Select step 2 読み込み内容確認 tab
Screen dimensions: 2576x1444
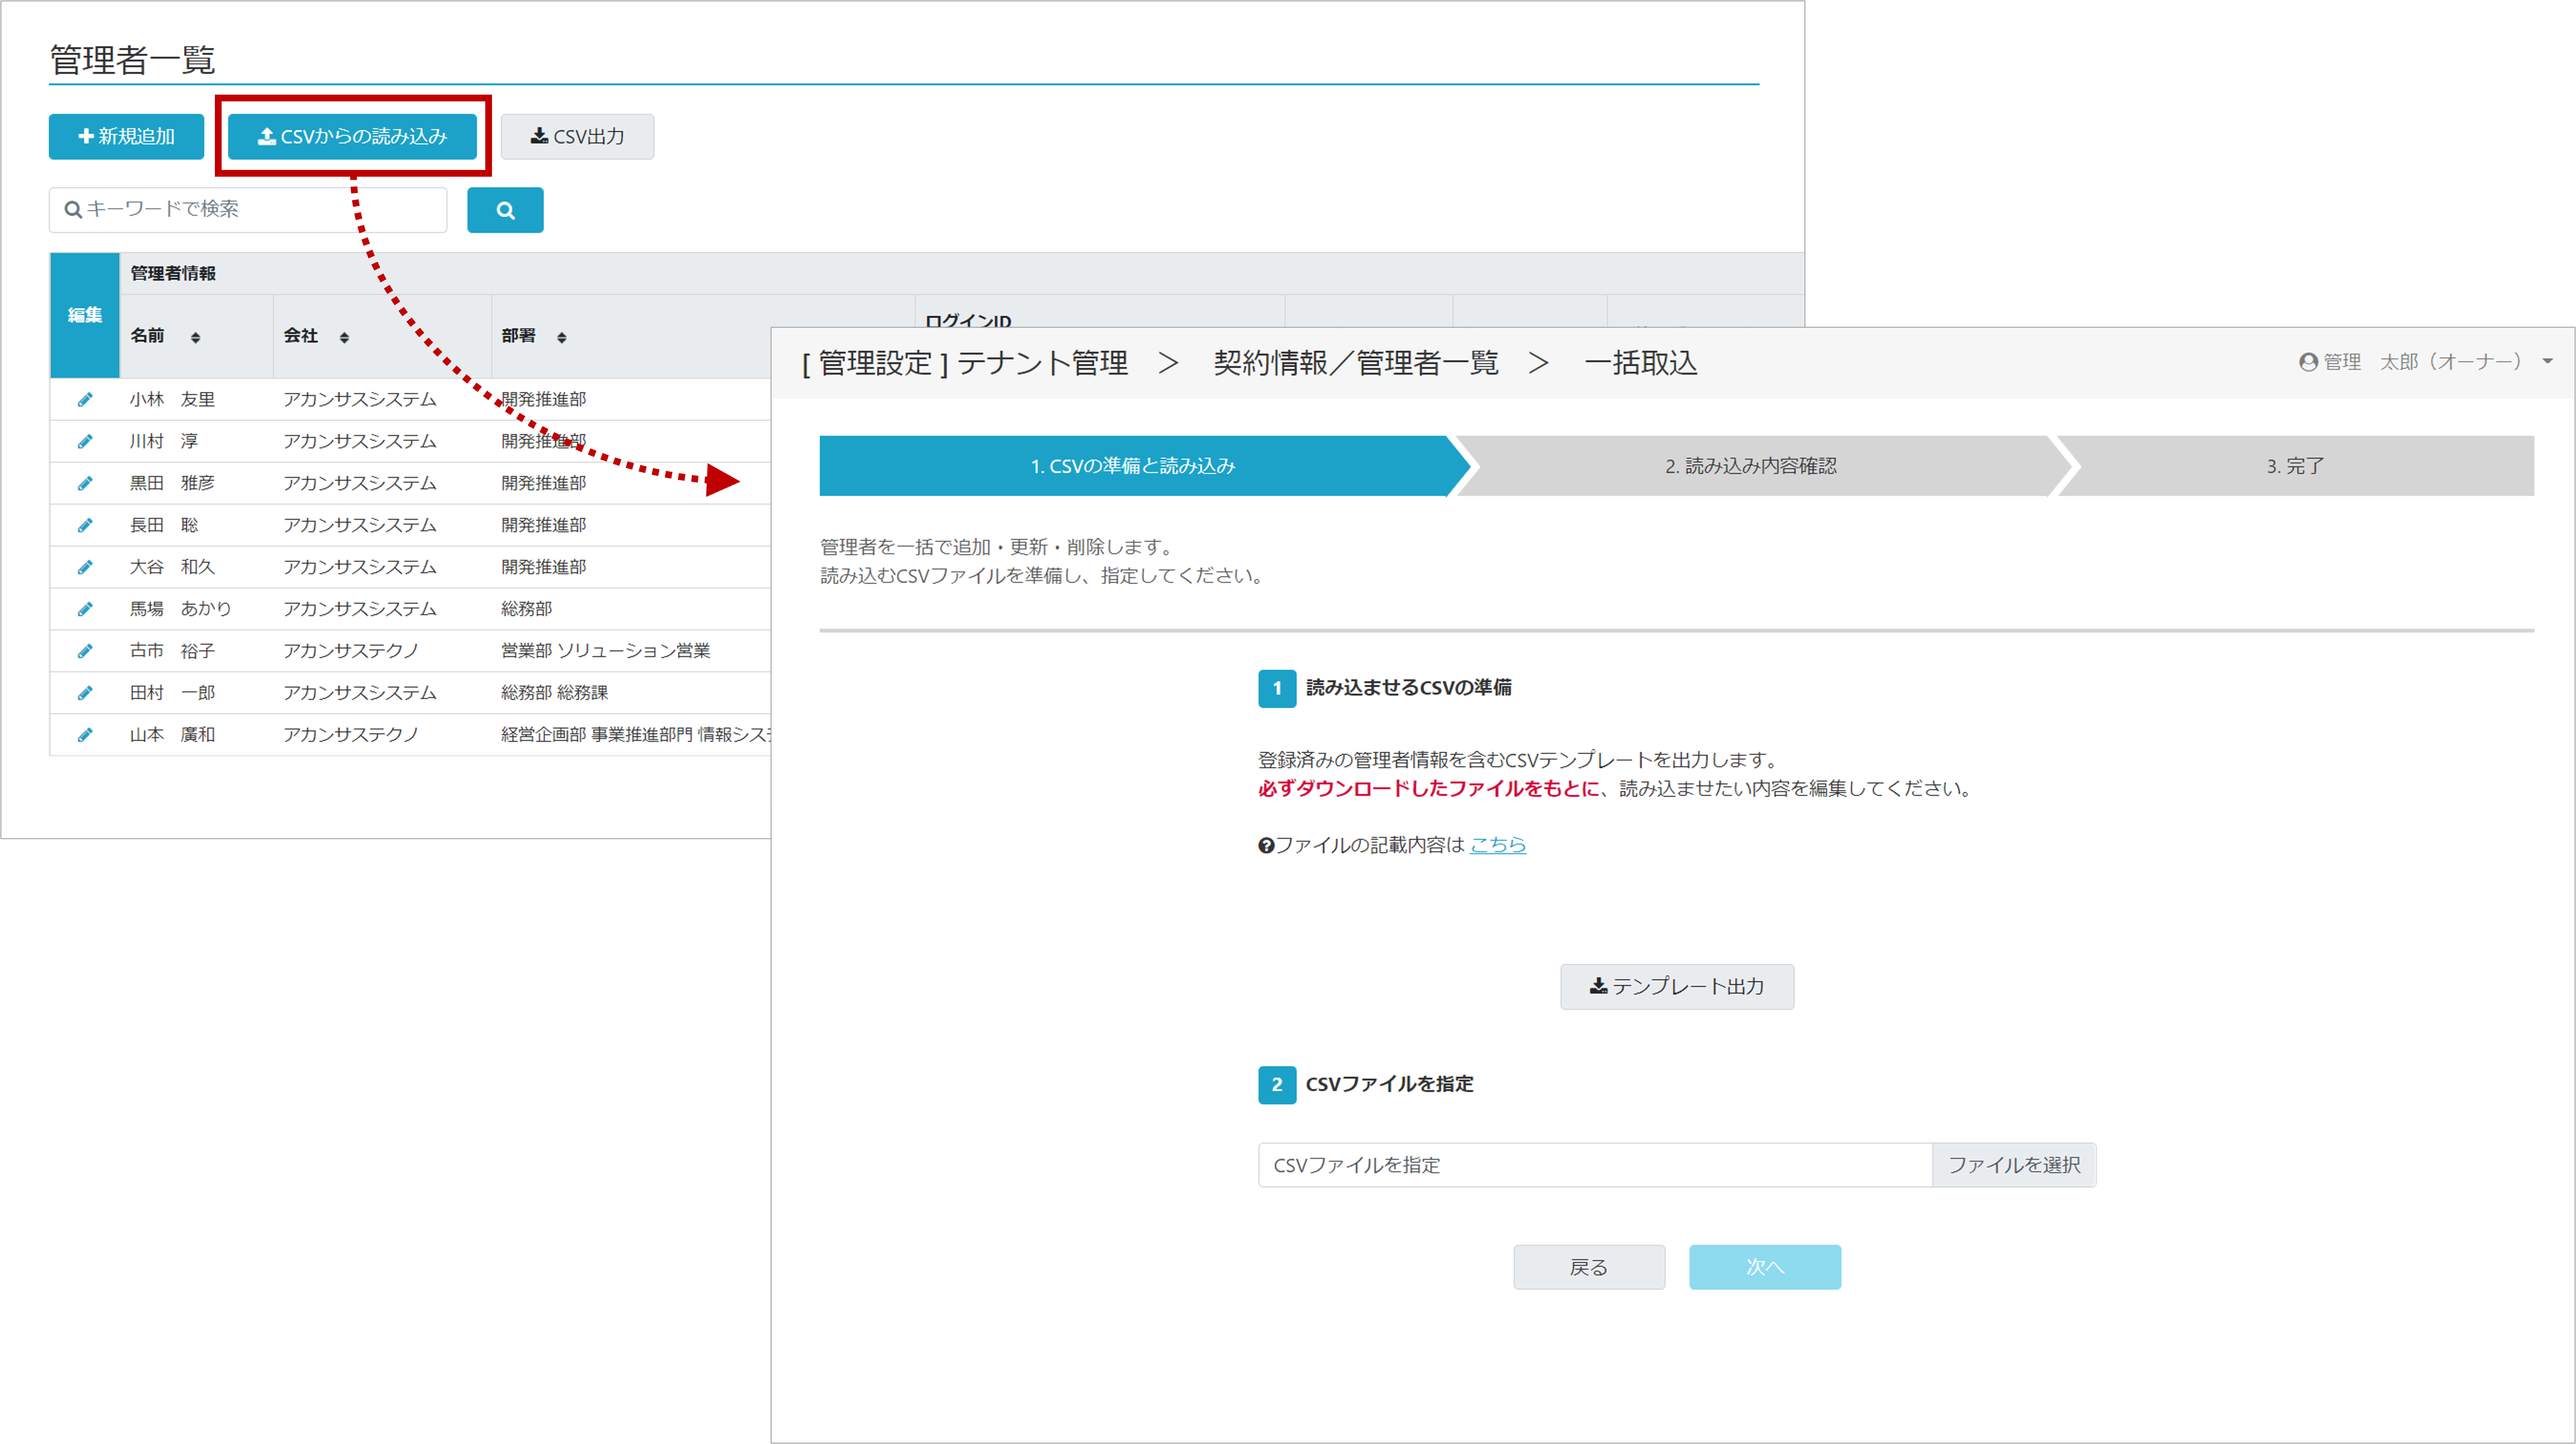(x=1750, y=466)
